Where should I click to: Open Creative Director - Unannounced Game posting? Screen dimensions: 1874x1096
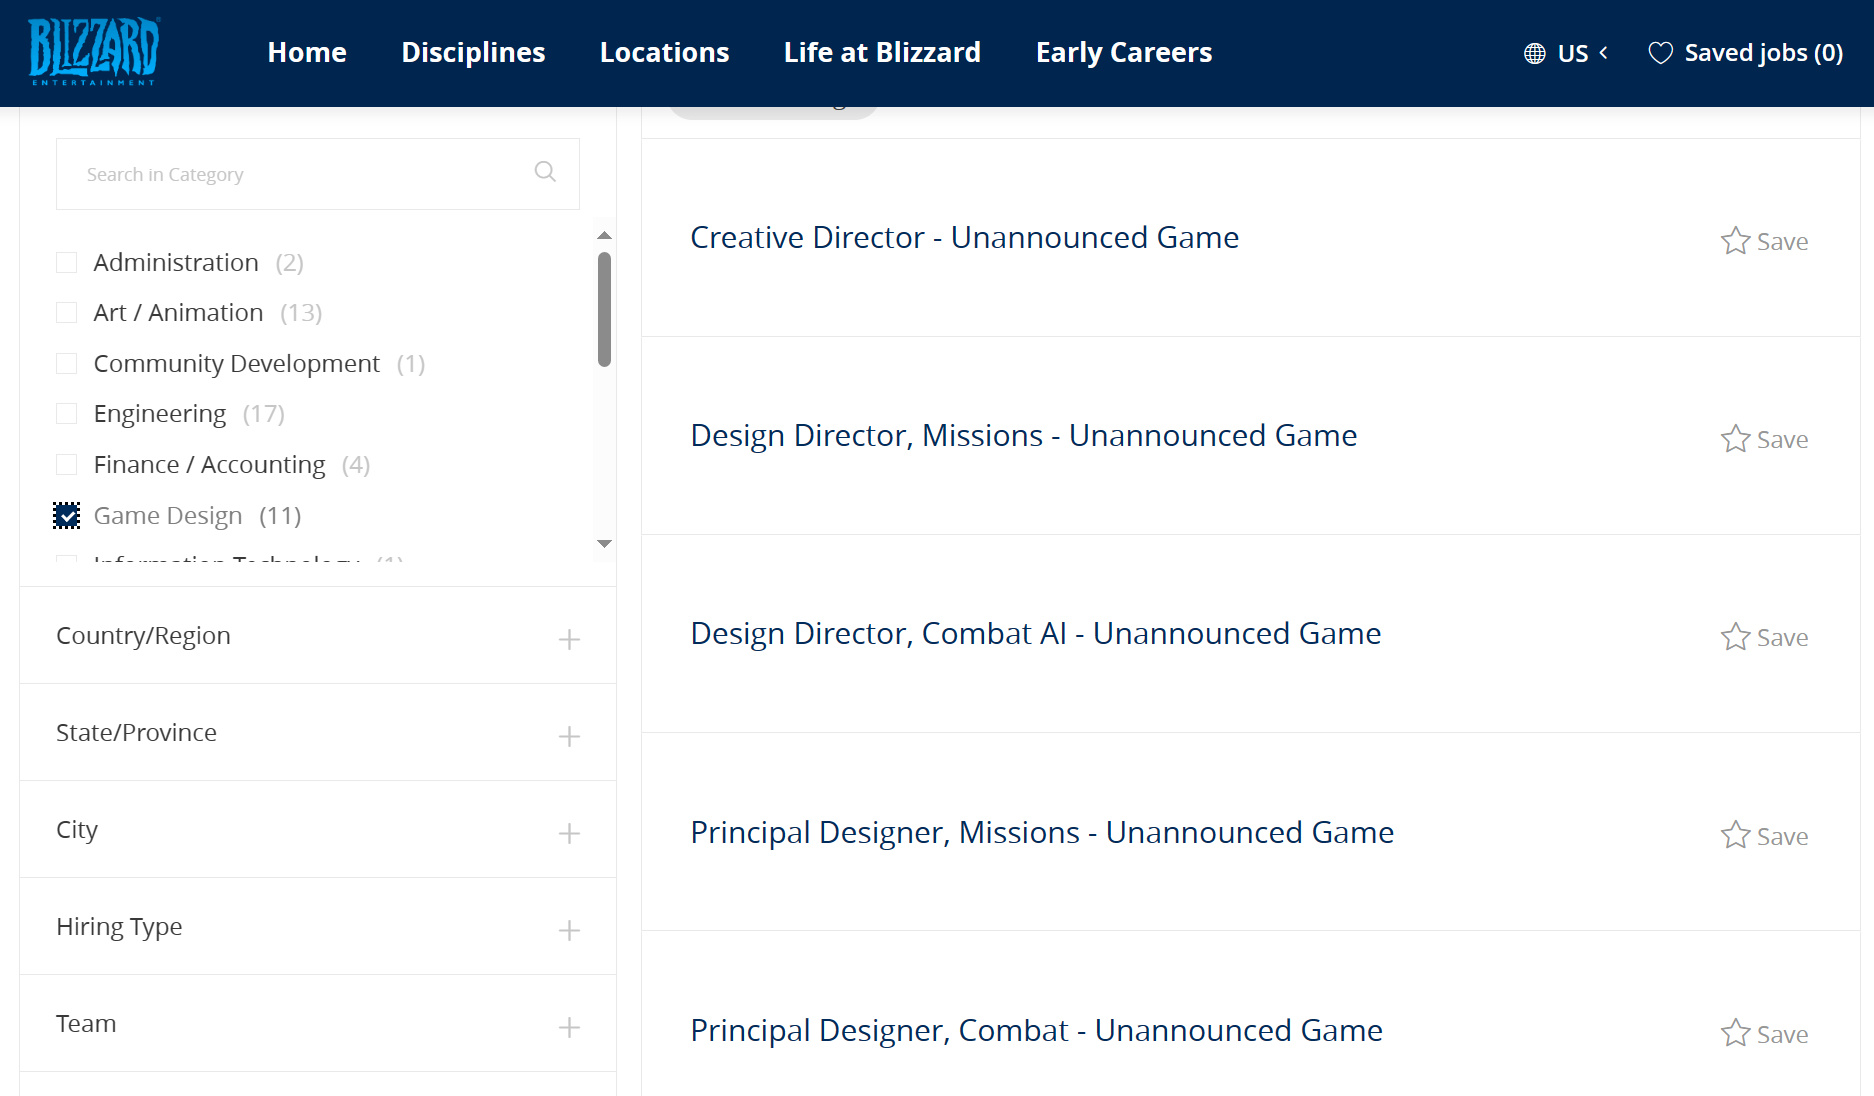965,238
